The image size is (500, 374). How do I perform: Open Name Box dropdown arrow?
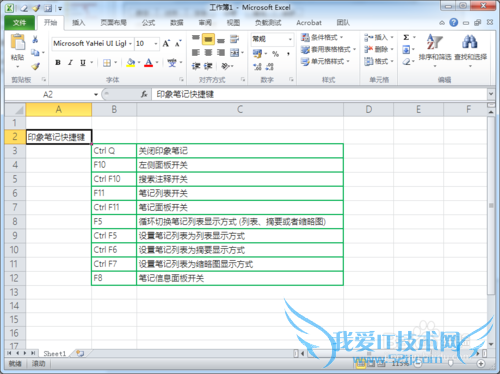coord(96,95)
